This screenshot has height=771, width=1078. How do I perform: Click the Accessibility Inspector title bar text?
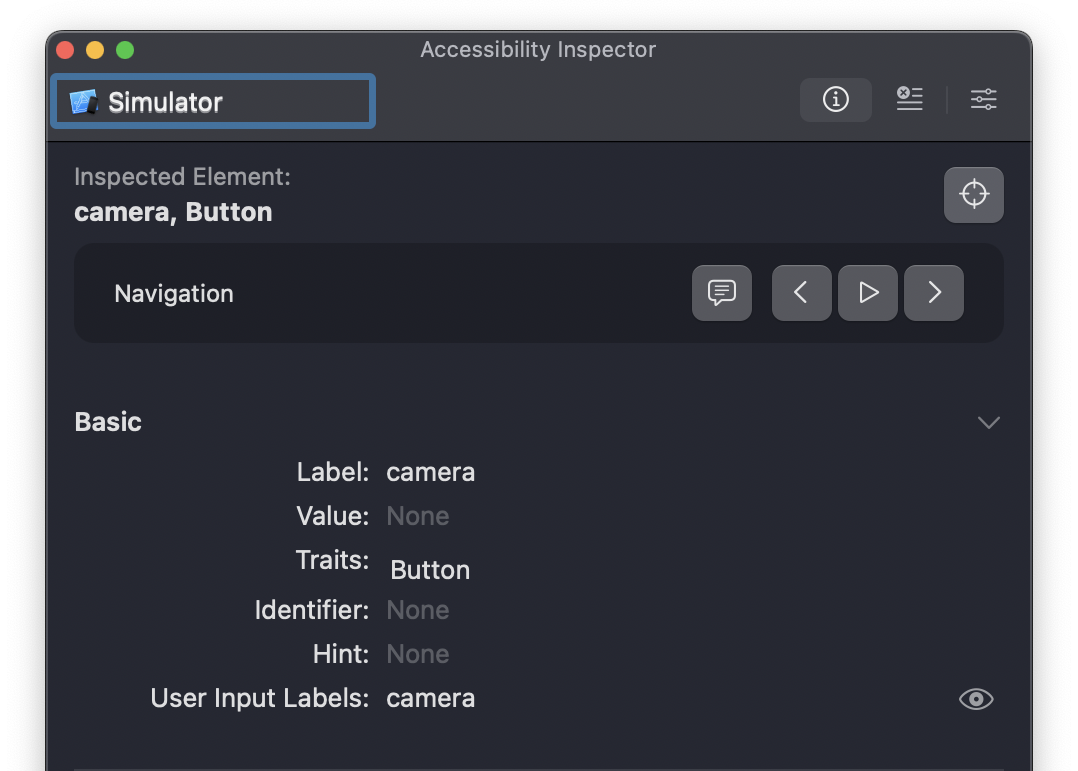point(538,50)
